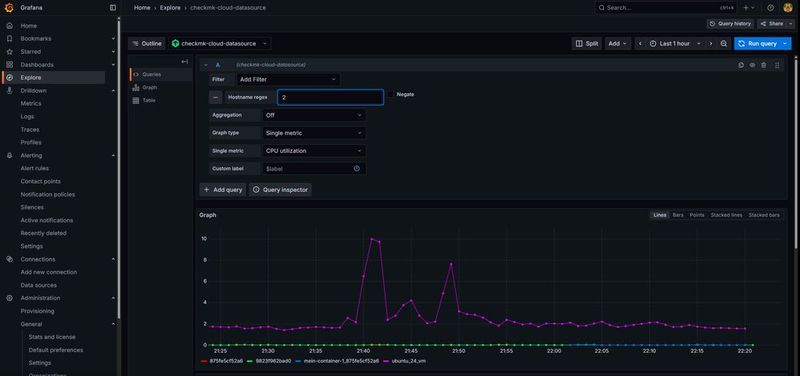Split the Explore pane
This screenshot has height=376, width=800.
[587, 44]
